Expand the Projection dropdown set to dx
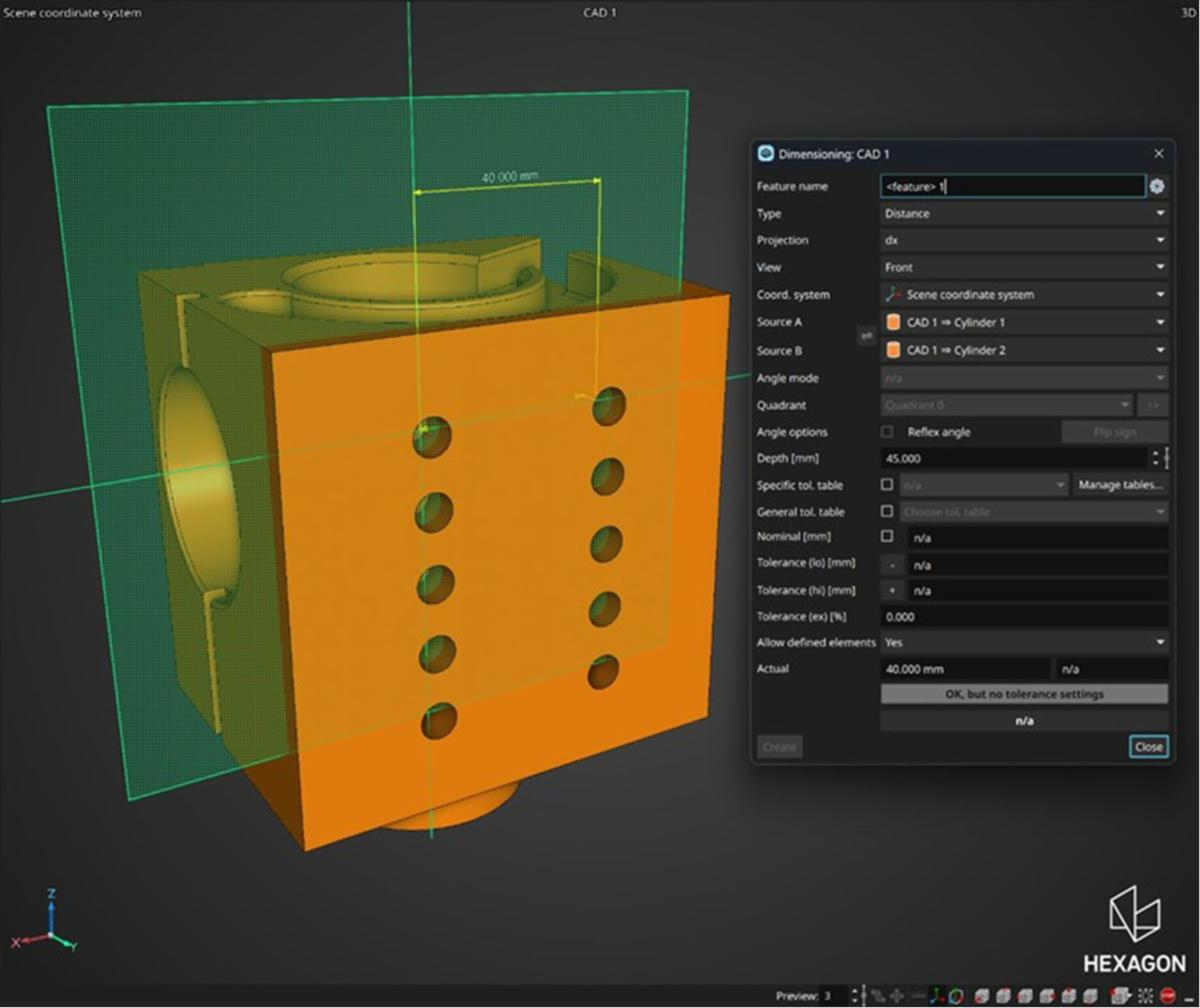Viewport: 1200px width, 1008px height. (x=1023, y=240)
